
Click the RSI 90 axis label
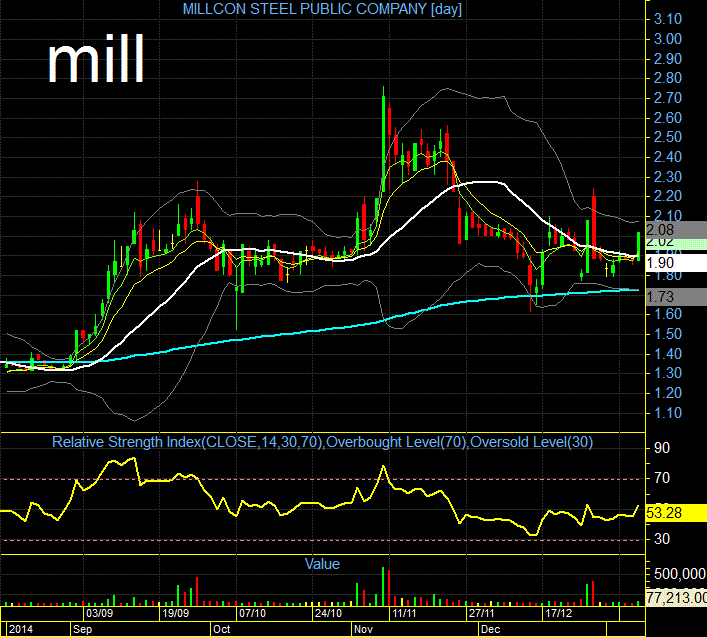click(x=662, y=448)
